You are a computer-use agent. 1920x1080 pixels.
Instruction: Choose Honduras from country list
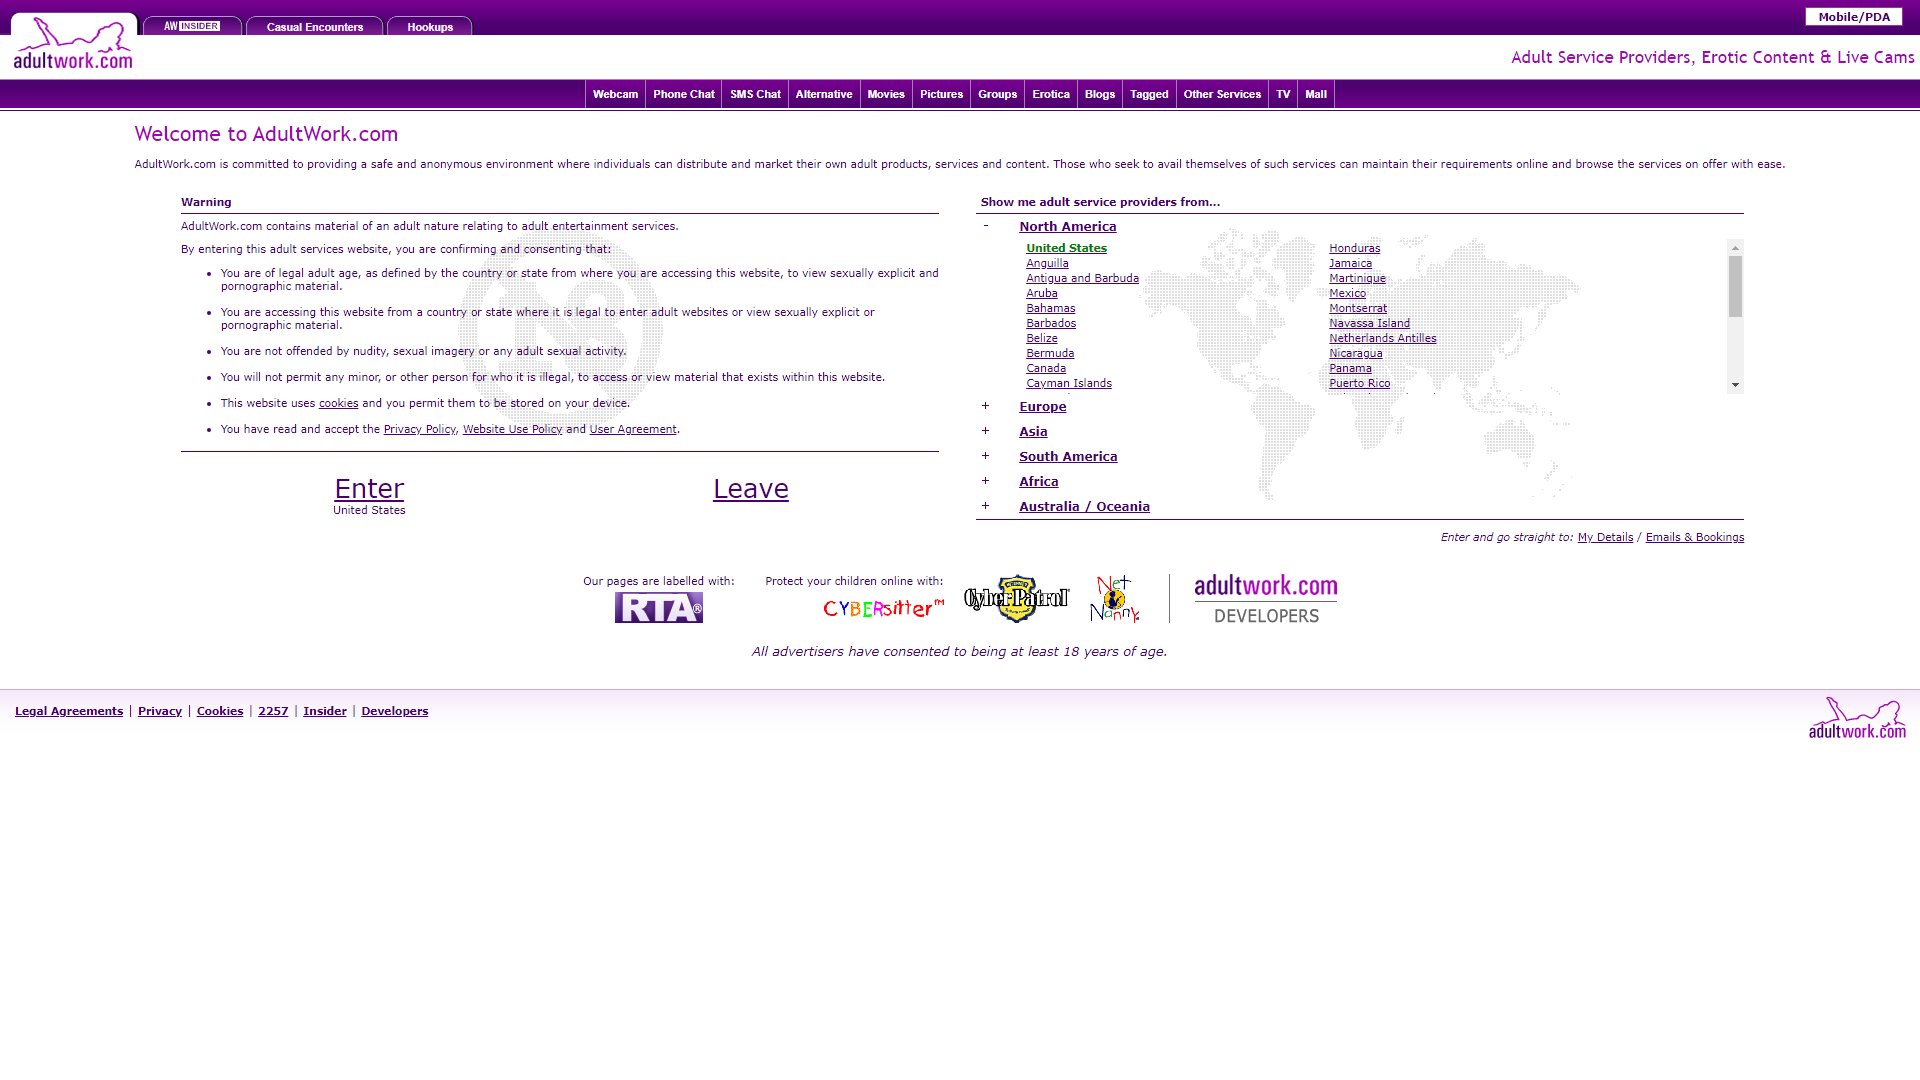click(1354, 248)
